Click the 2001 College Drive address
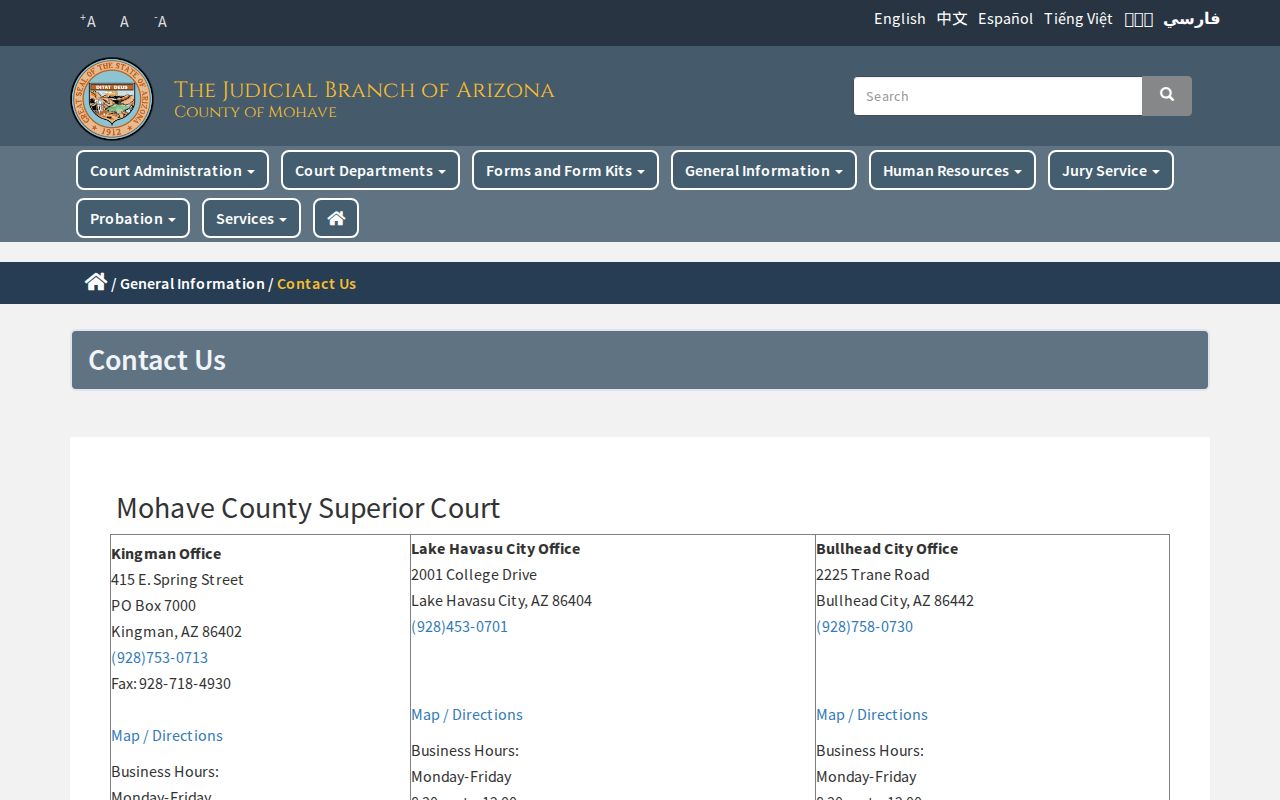The height and width of the screenshot is (800, 1280). tap(474, 574)
